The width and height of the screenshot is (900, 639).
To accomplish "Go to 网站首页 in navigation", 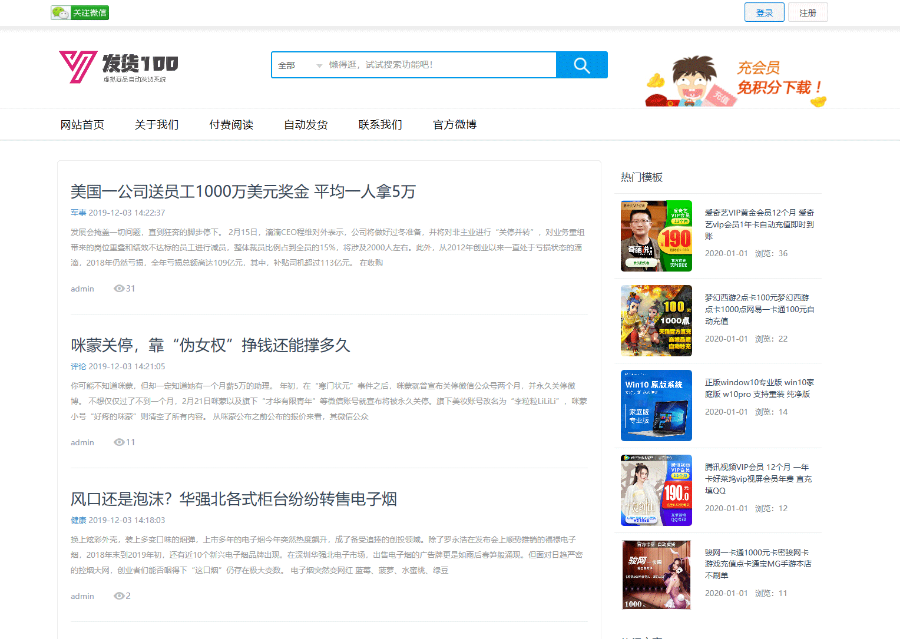I will tap(82, 125).
